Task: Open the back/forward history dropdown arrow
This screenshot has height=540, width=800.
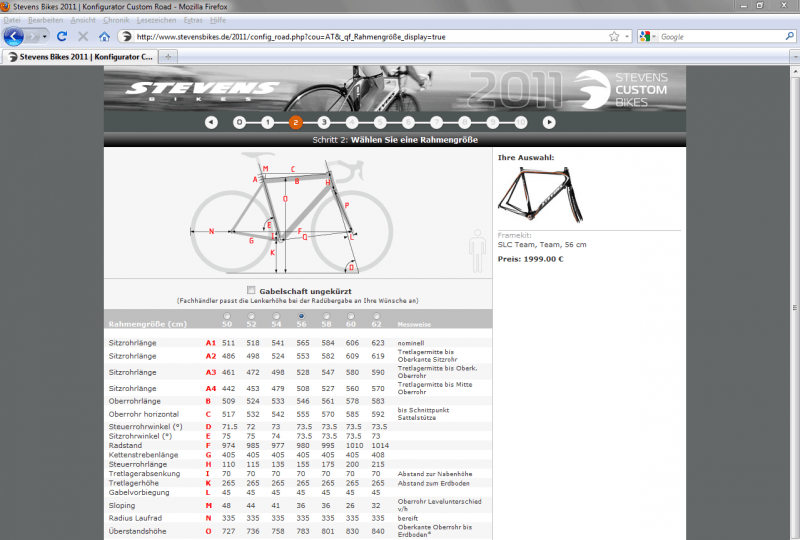Action: [x=45, y=37]
